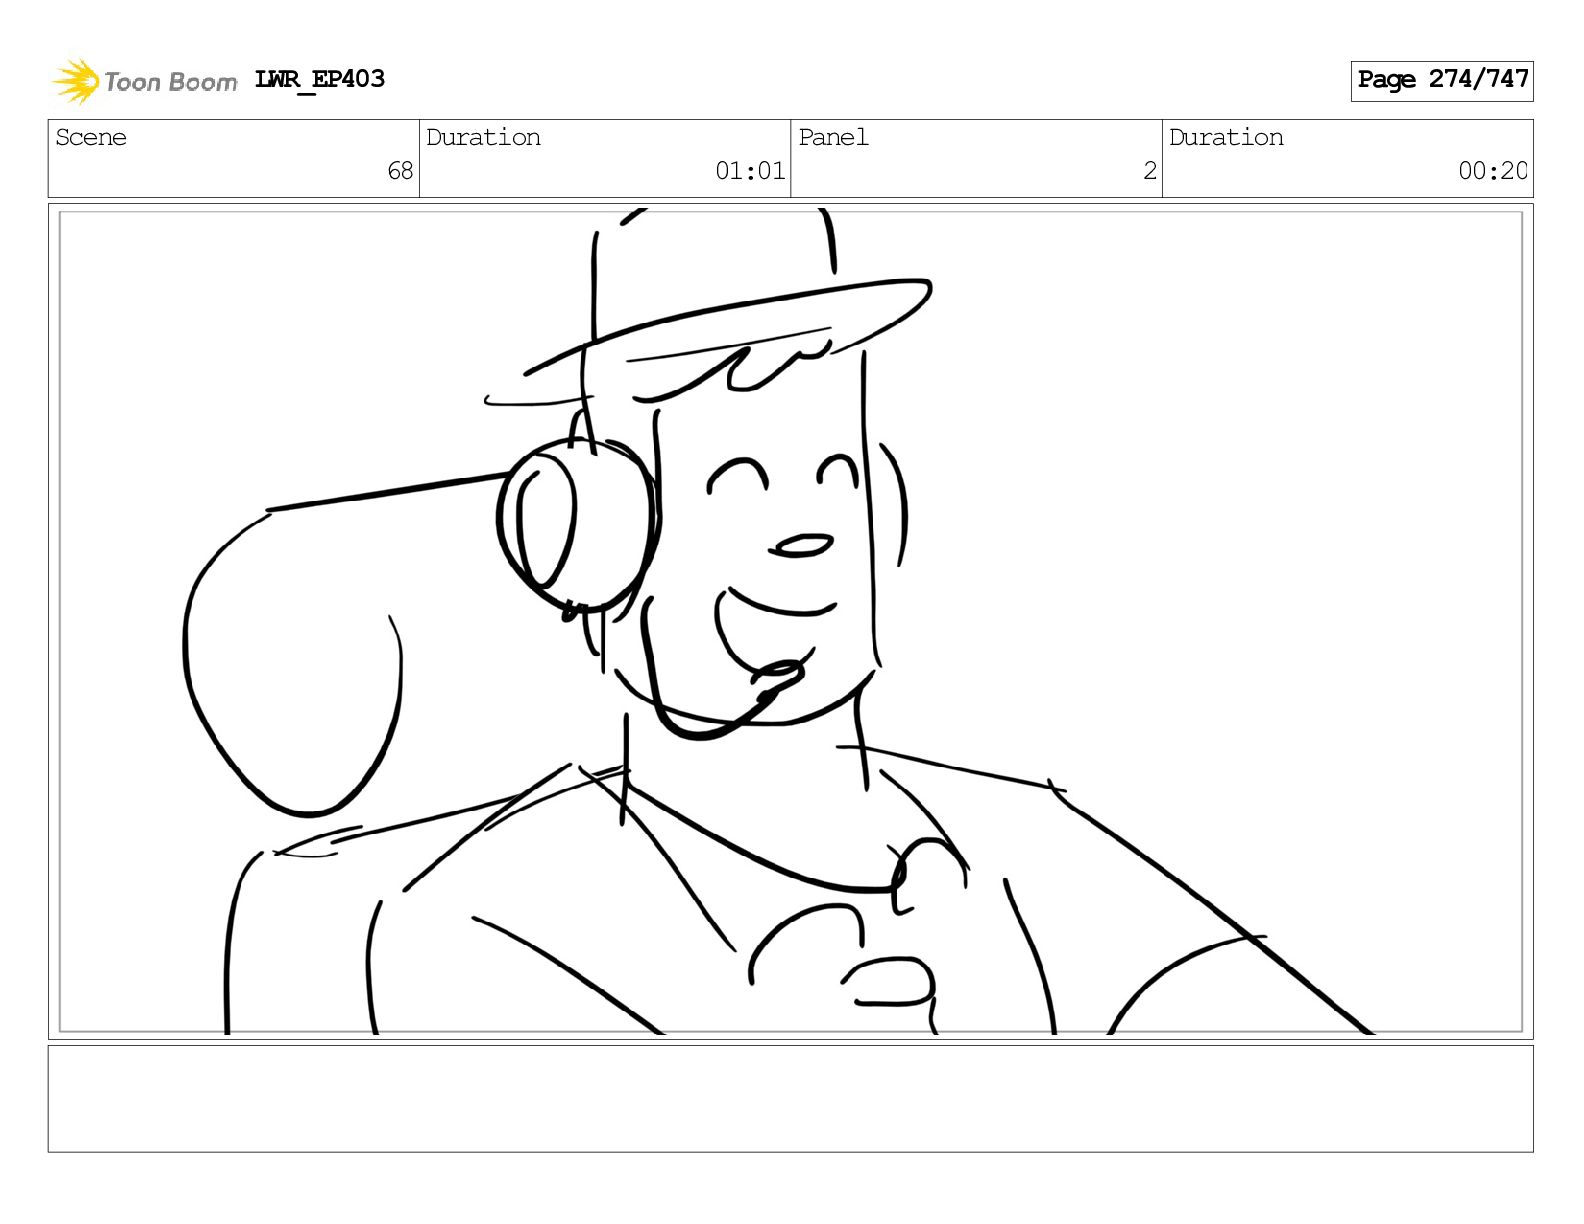Click the panel number 2
This screenshot has width=1584, height=1224.
pos(1150,171)
